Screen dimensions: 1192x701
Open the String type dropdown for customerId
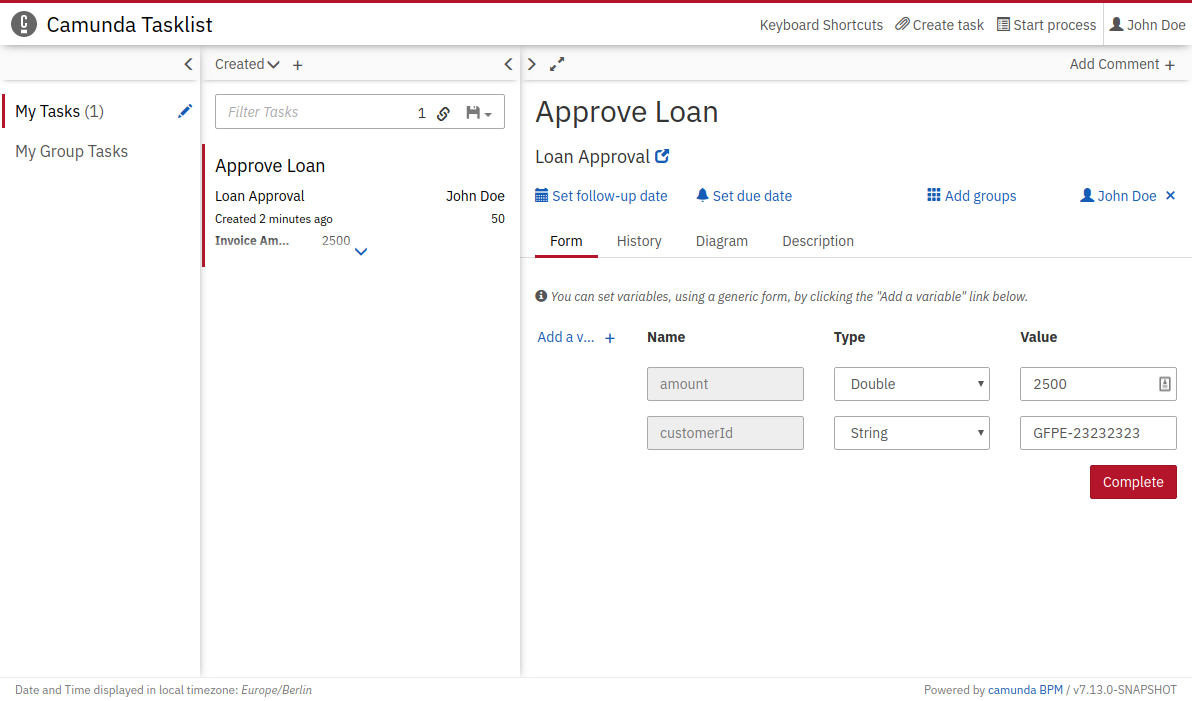tap(911, 433)
